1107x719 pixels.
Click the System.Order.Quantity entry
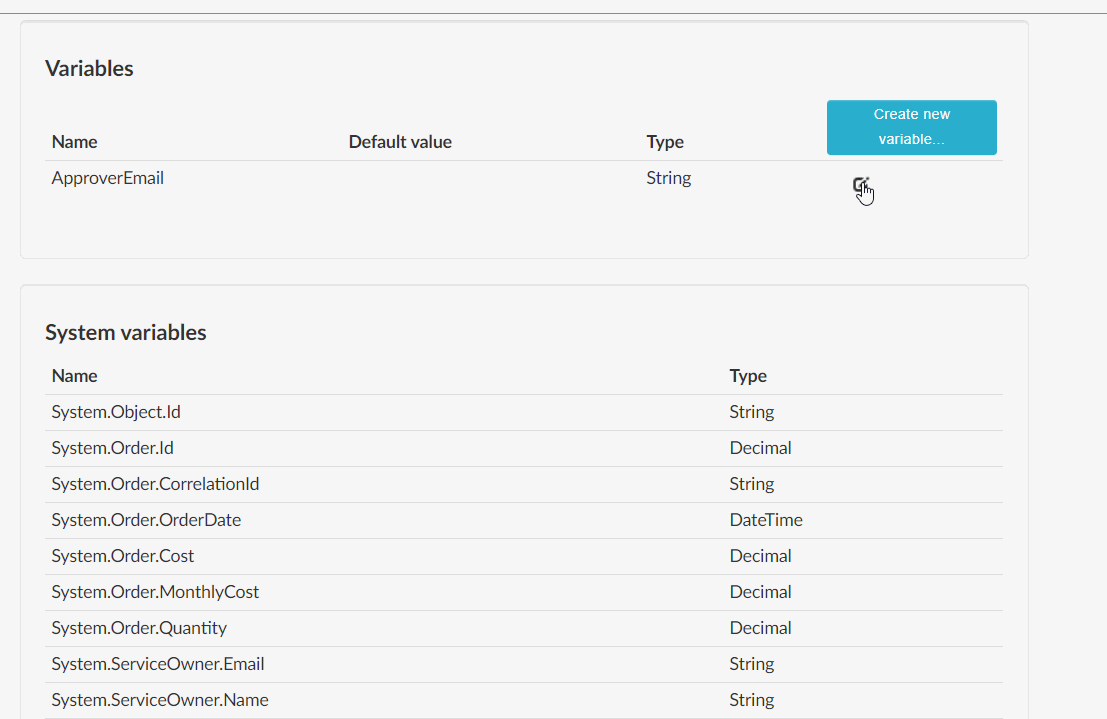click(x=138, y=628)
